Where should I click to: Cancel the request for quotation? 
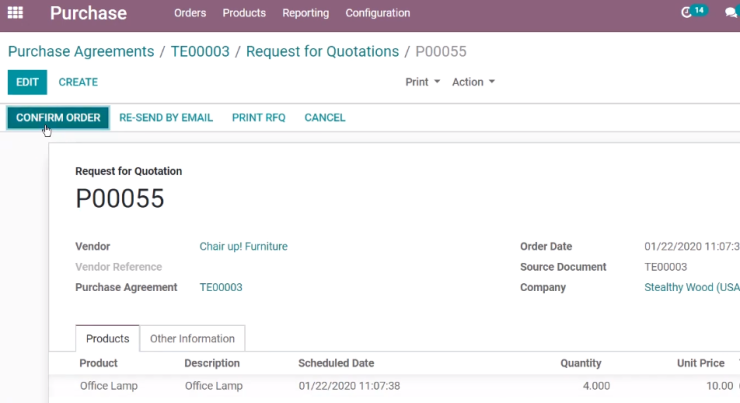coord(325,118)
